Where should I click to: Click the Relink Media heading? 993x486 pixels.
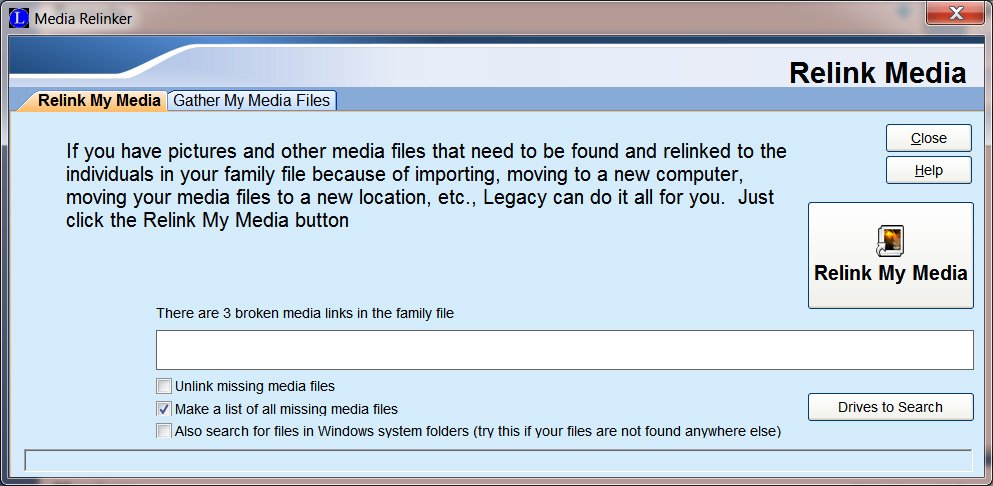coord(878,73)
